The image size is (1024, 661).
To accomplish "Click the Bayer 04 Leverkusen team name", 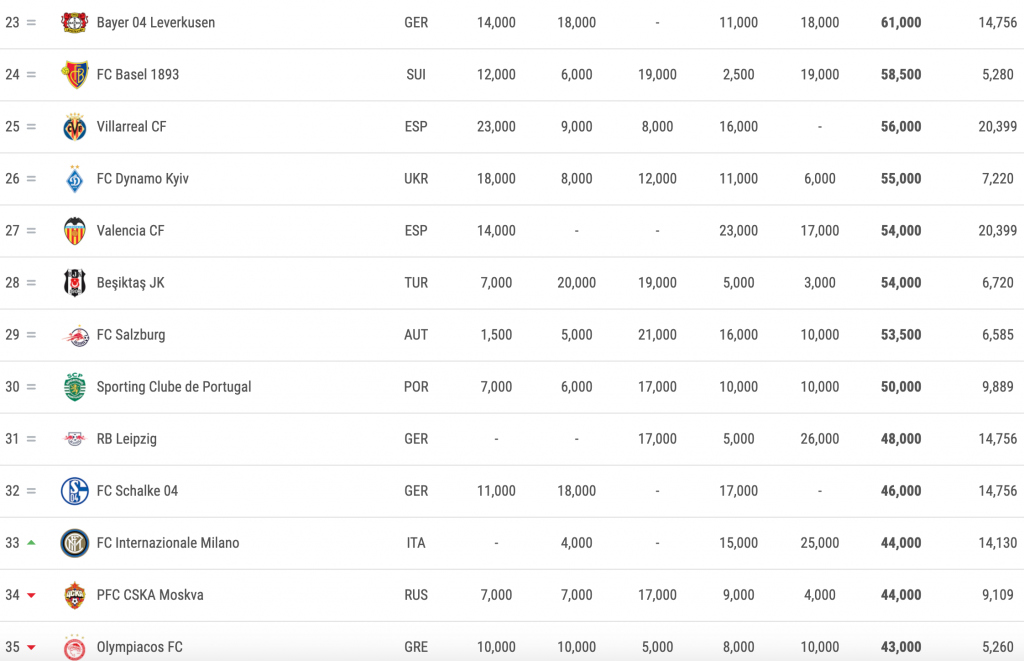I will tap(155, 22).
